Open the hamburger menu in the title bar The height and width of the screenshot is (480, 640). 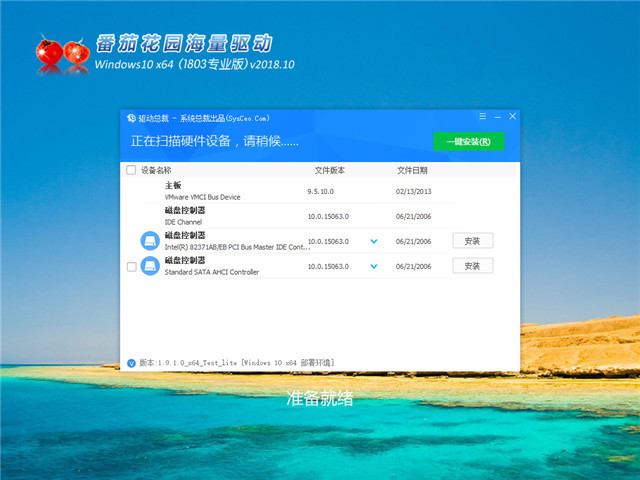tap(482, 116)
